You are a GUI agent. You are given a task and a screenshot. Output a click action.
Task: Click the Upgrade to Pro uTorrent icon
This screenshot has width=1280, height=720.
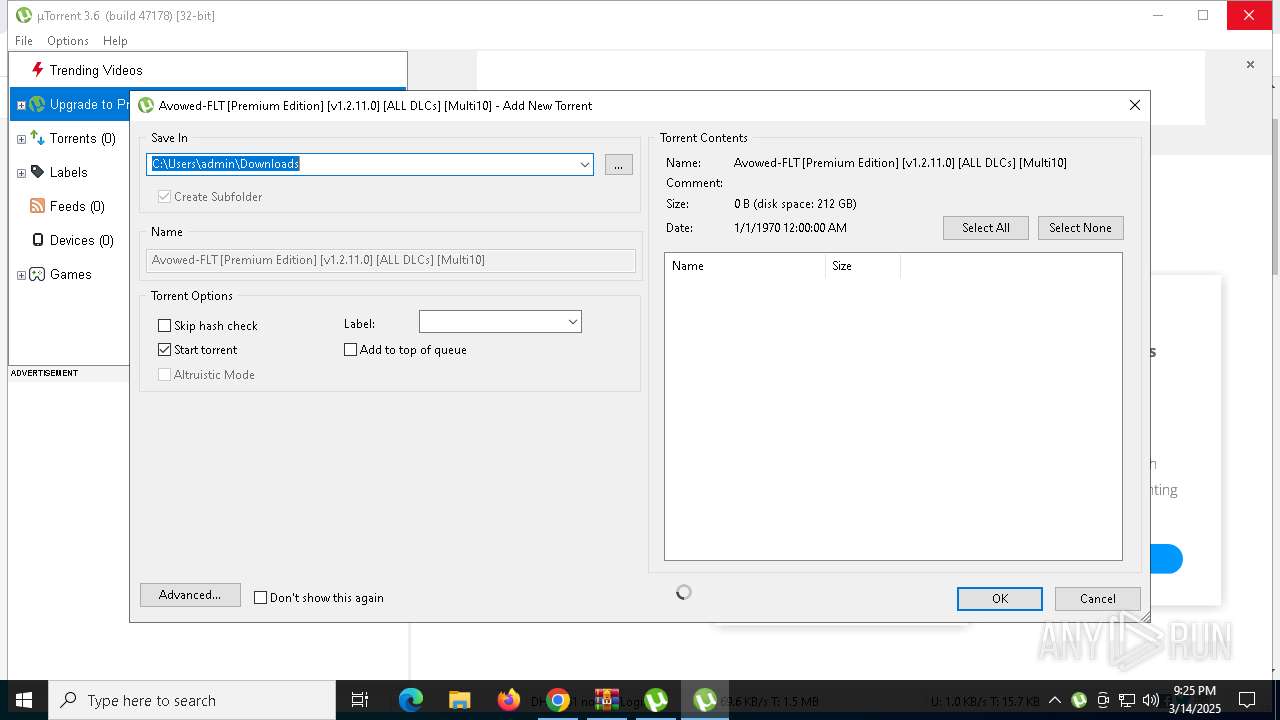click(x=38, y=104)
